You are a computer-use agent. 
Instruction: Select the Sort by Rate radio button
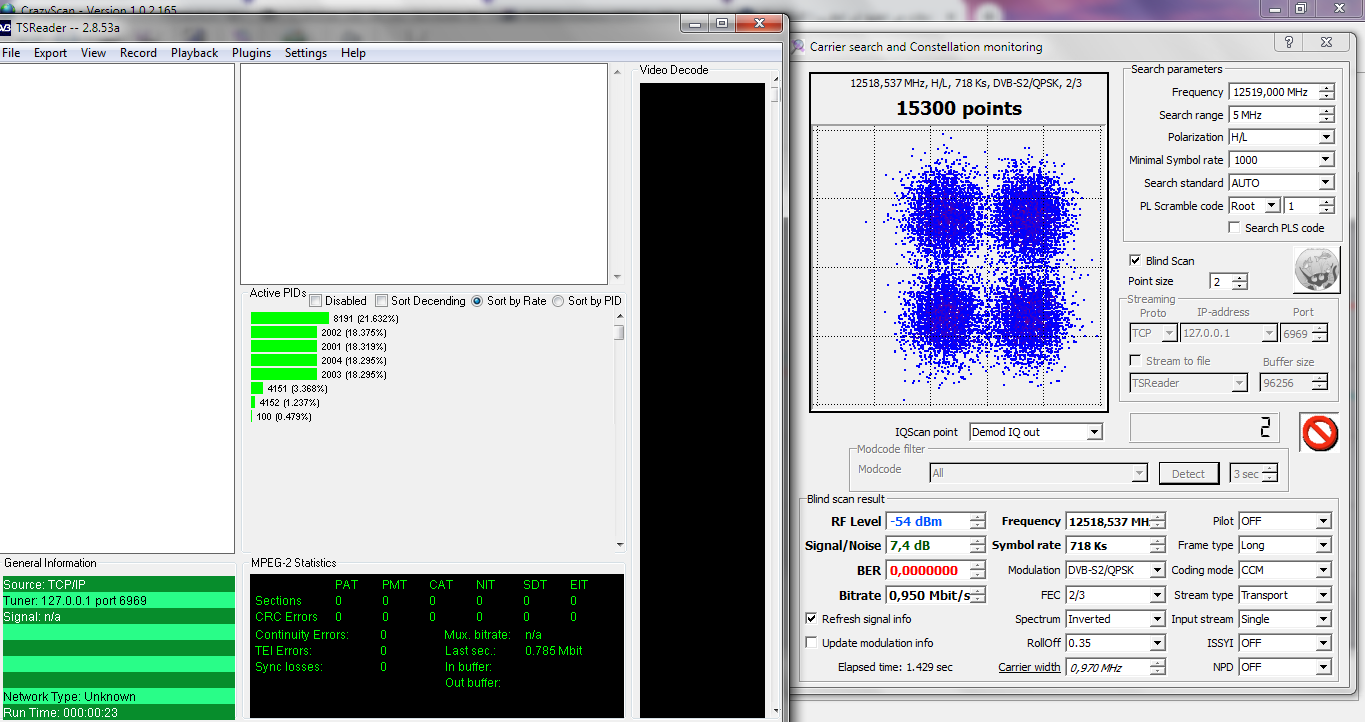tap(477, 301)
